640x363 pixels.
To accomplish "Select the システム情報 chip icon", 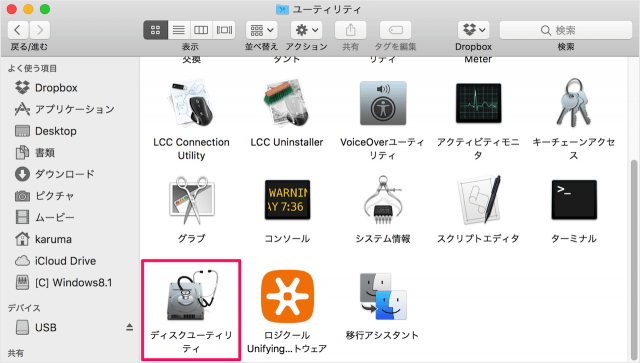I will click(383, 200).
